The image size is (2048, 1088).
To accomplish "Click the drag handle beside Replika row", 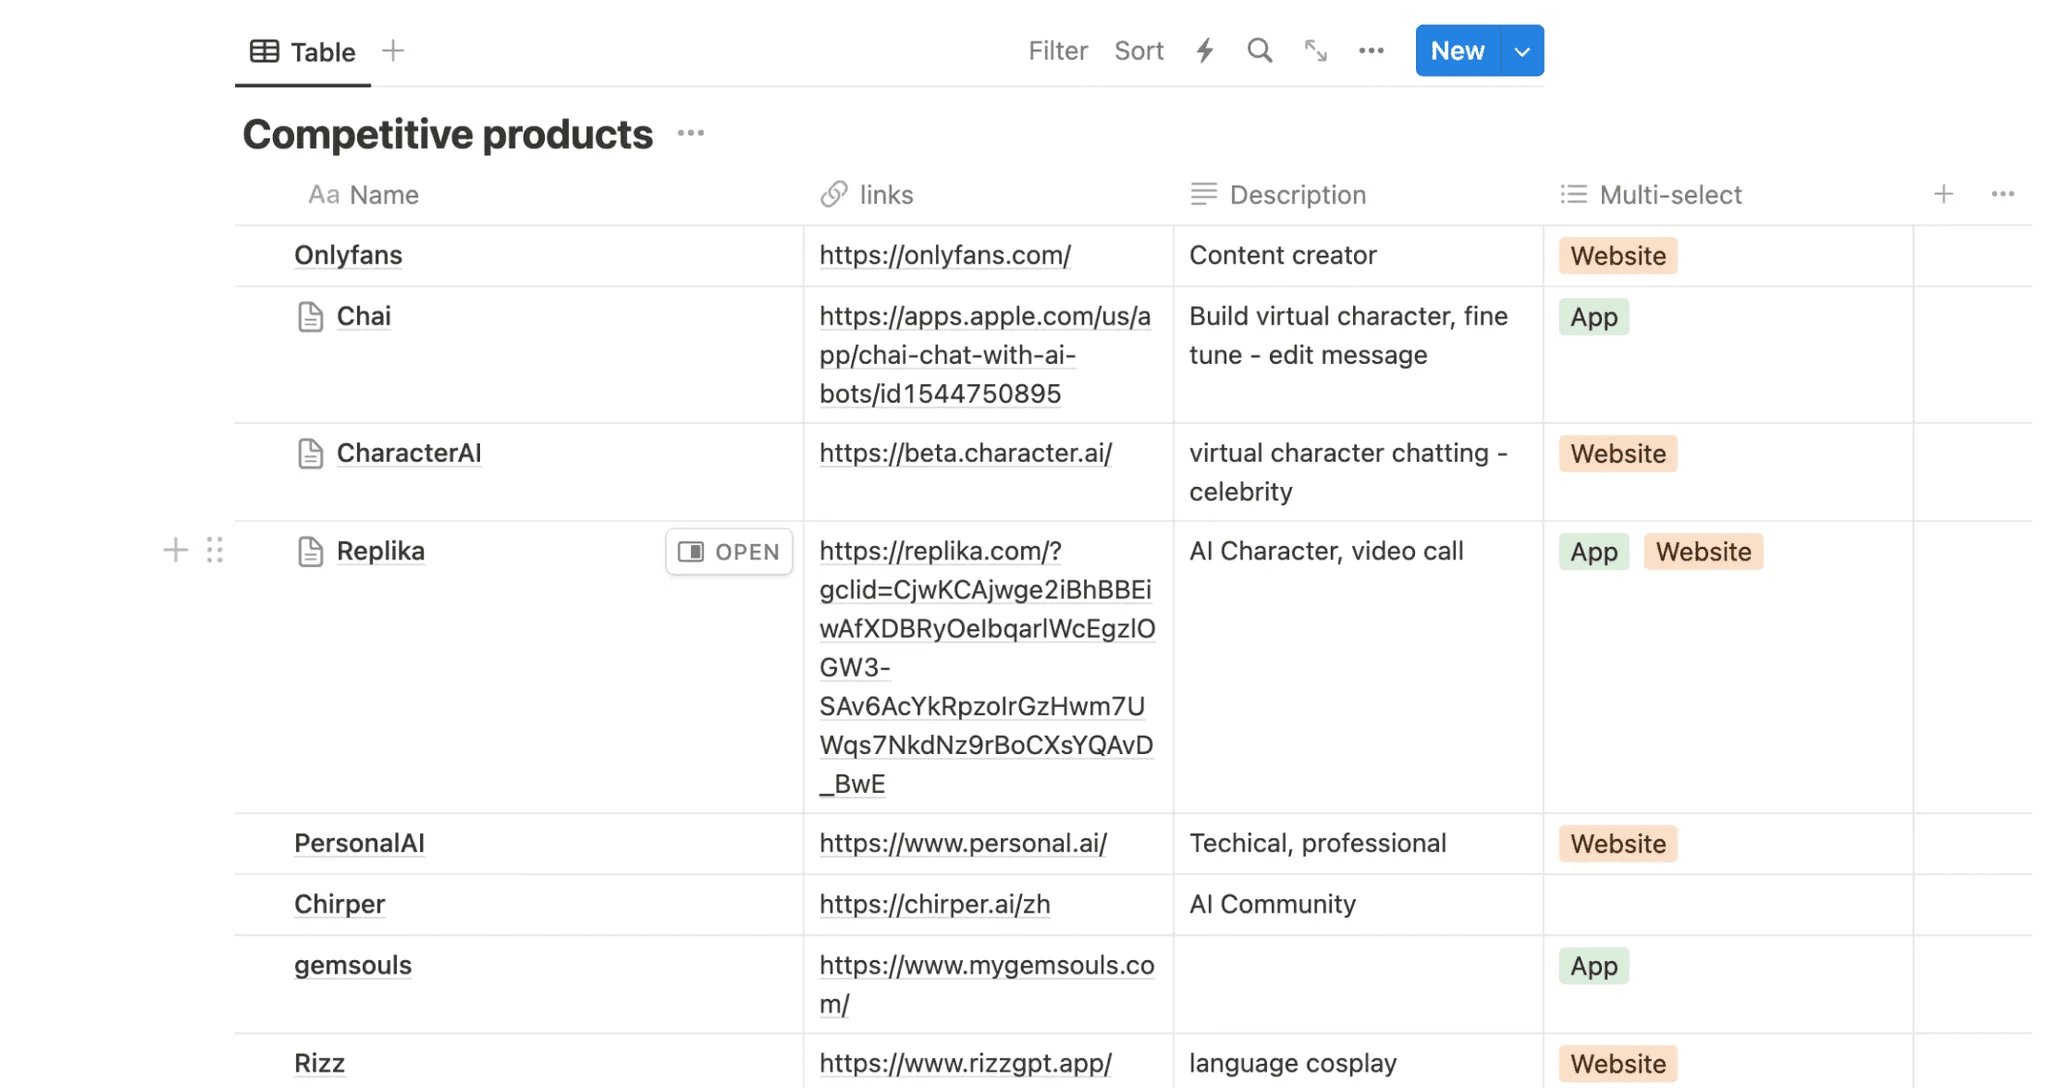I will tap(215, 550).
